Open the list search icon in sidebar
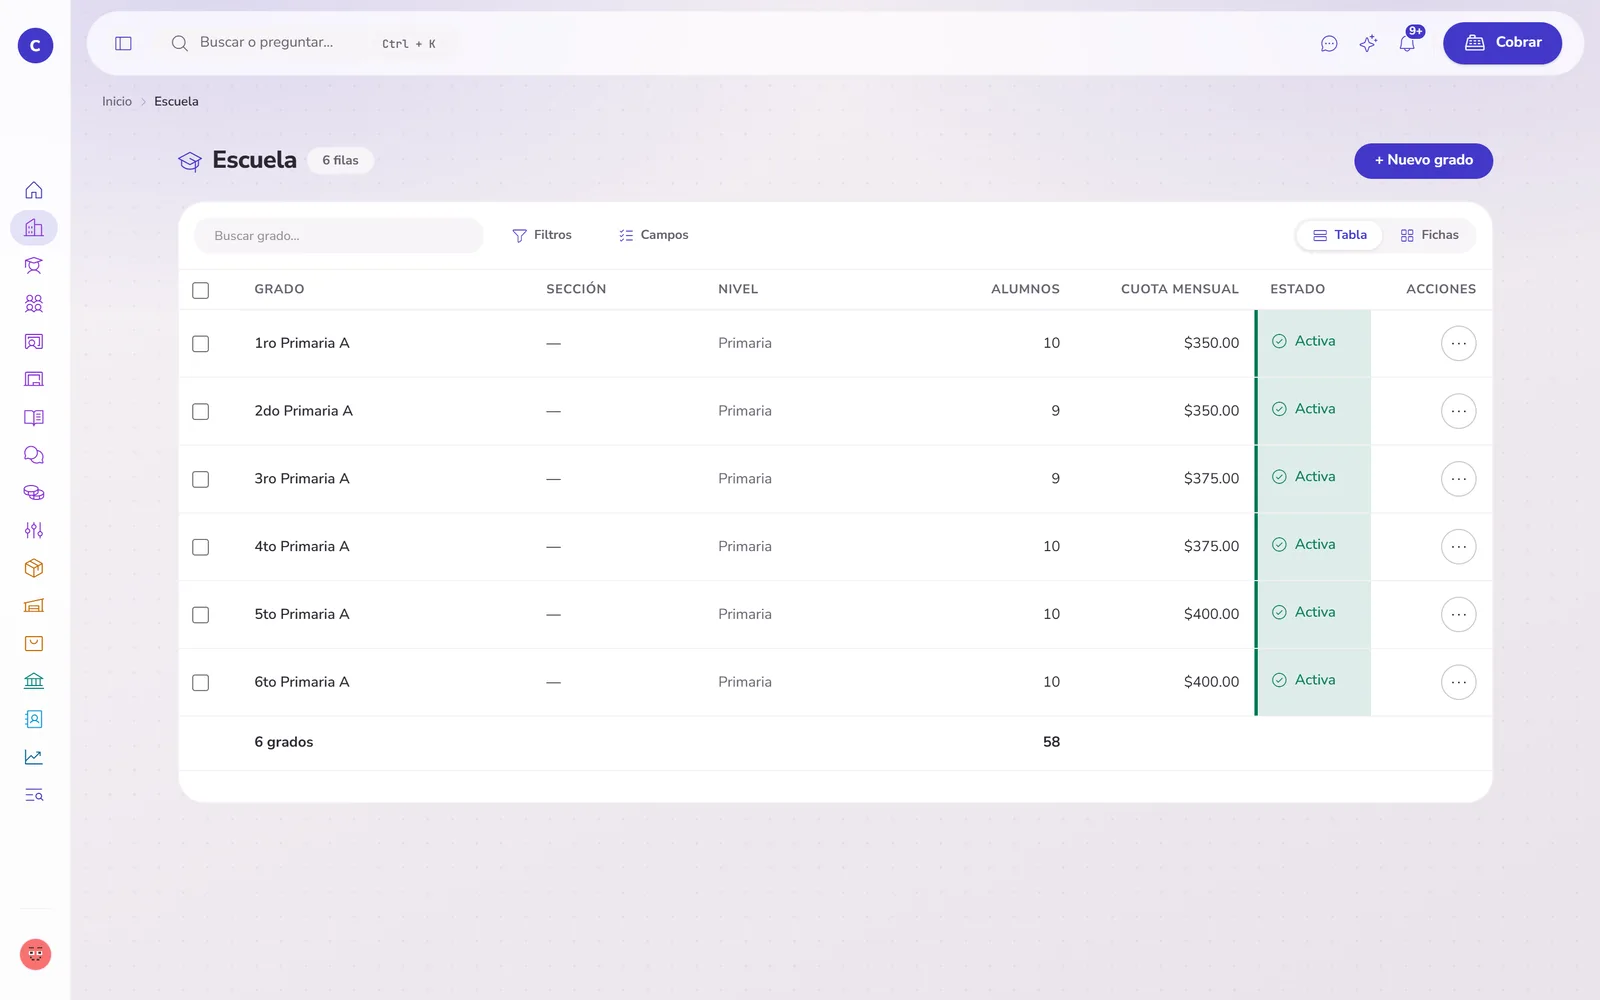This screenshot has height=1000, width=1600. [x=34, y=795]
